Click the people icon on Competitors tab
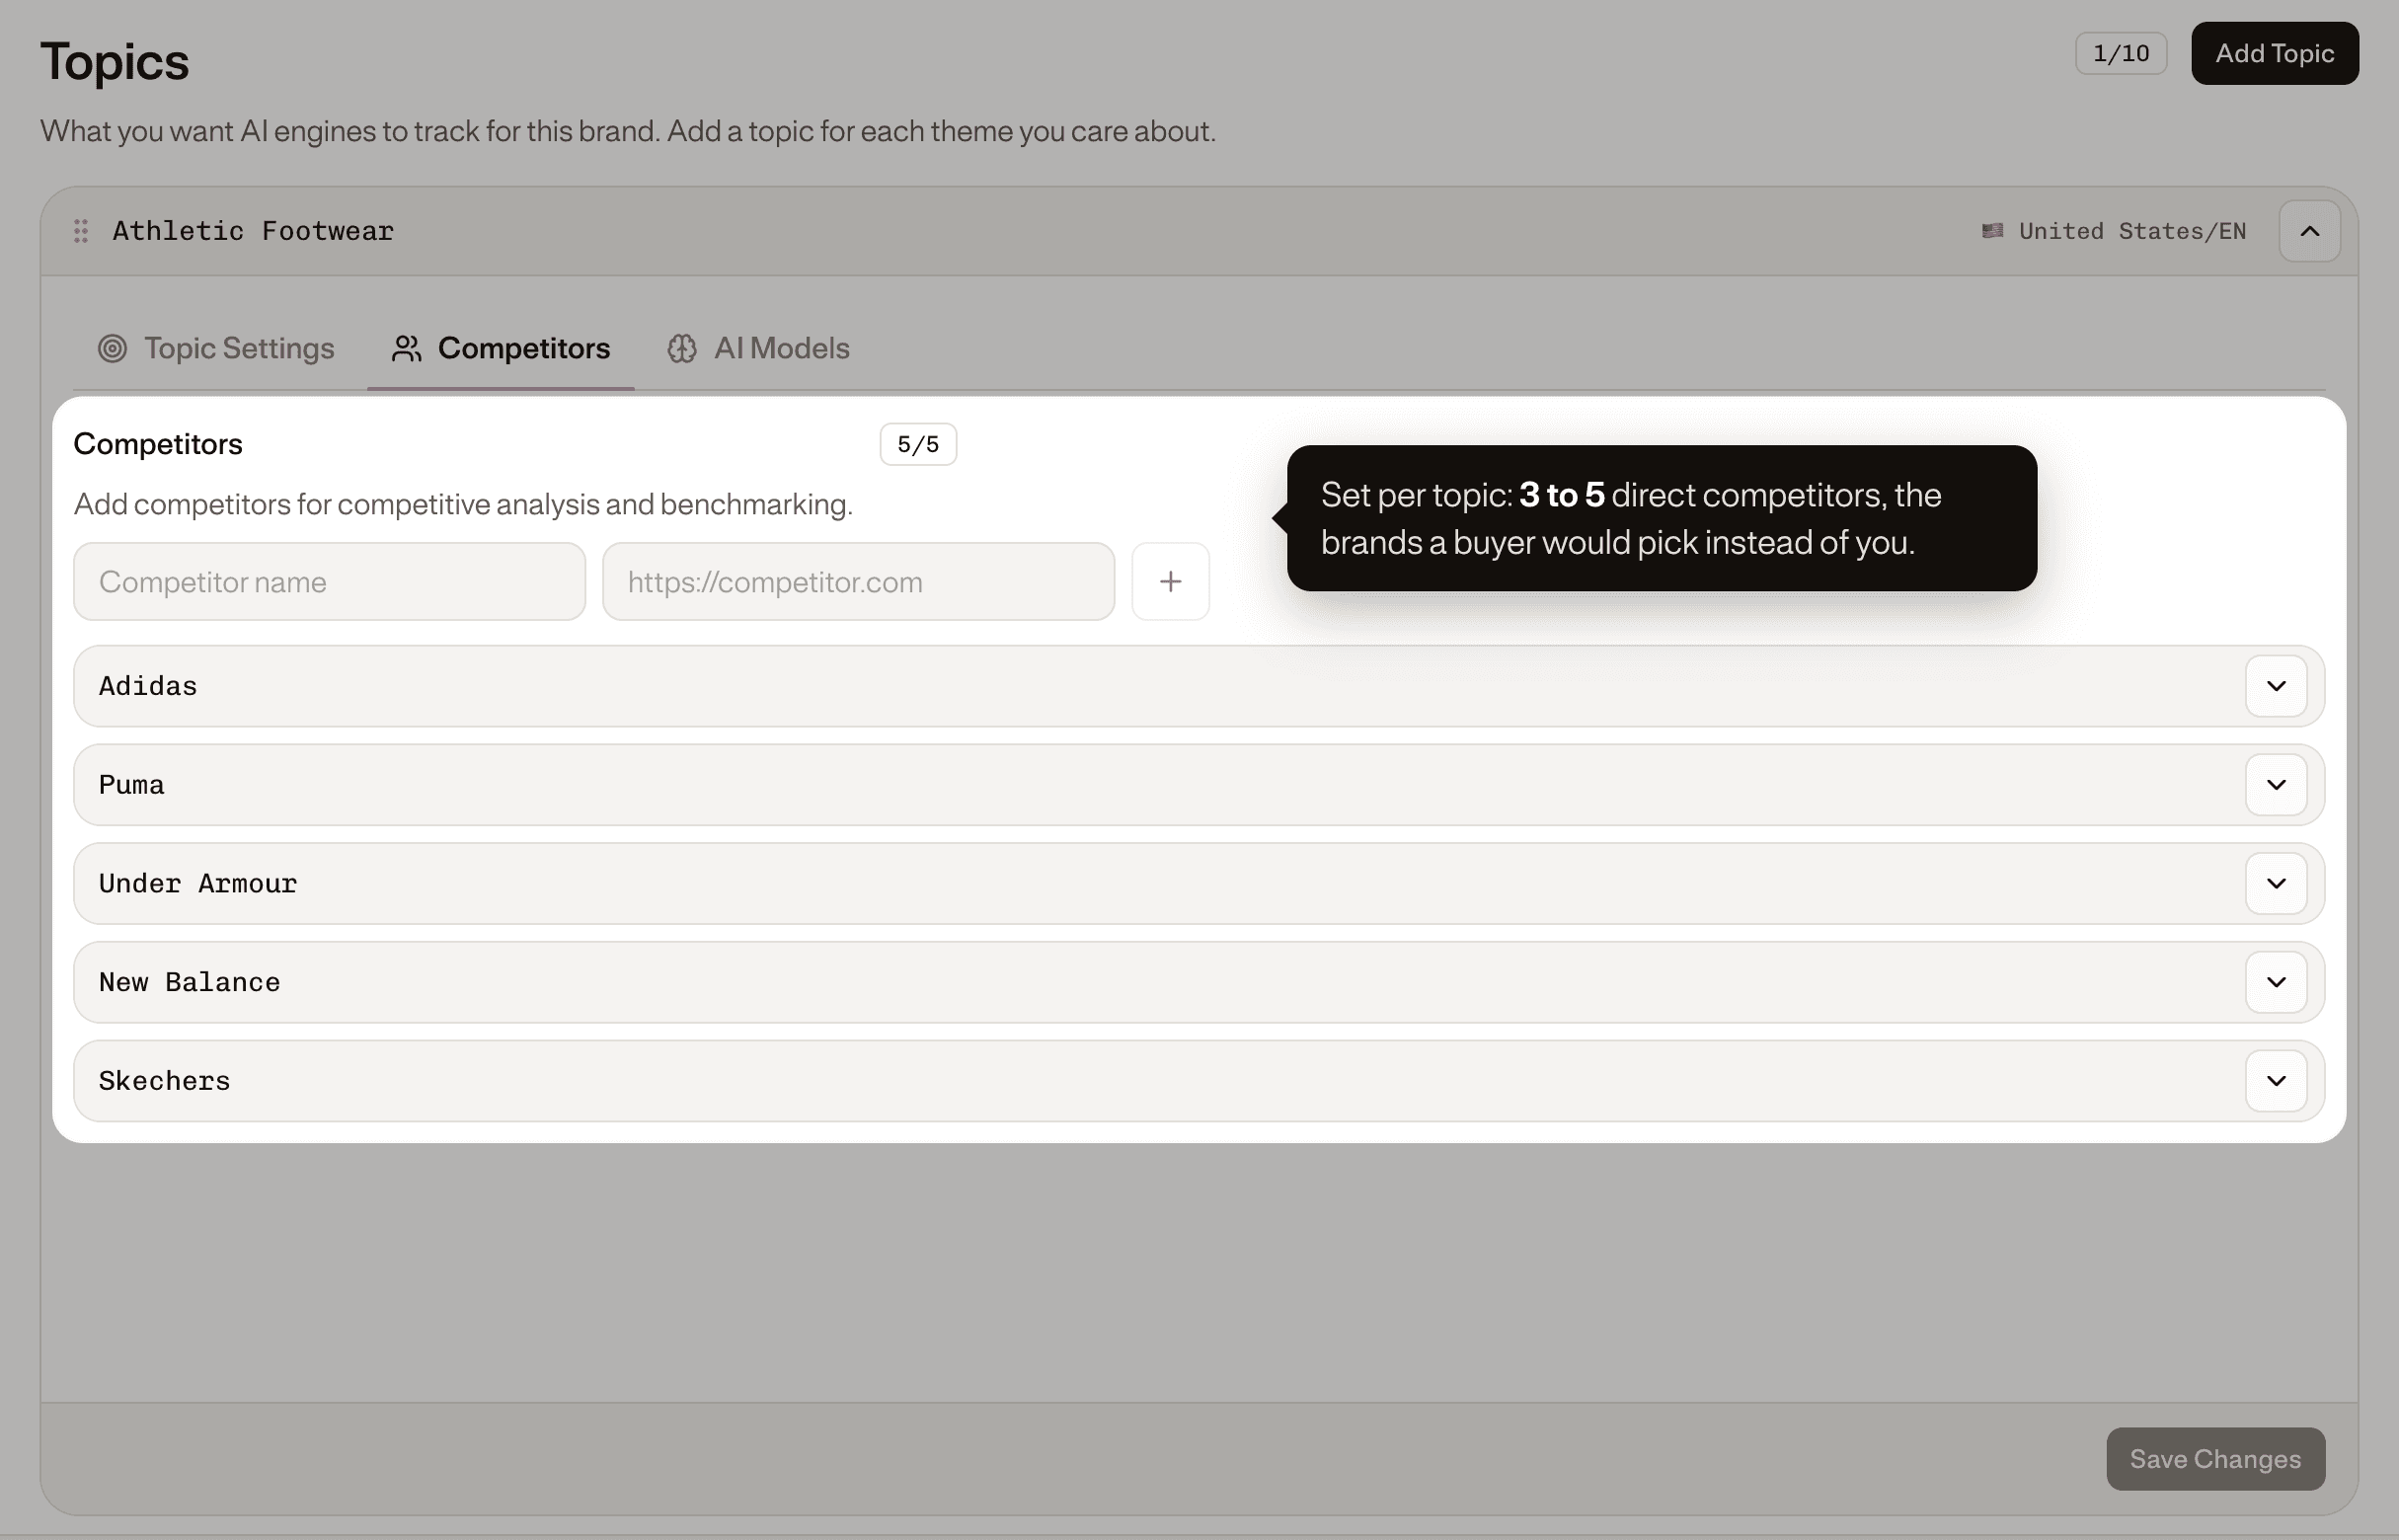This screenshot has width=2399, height=1540. [406, 348]
